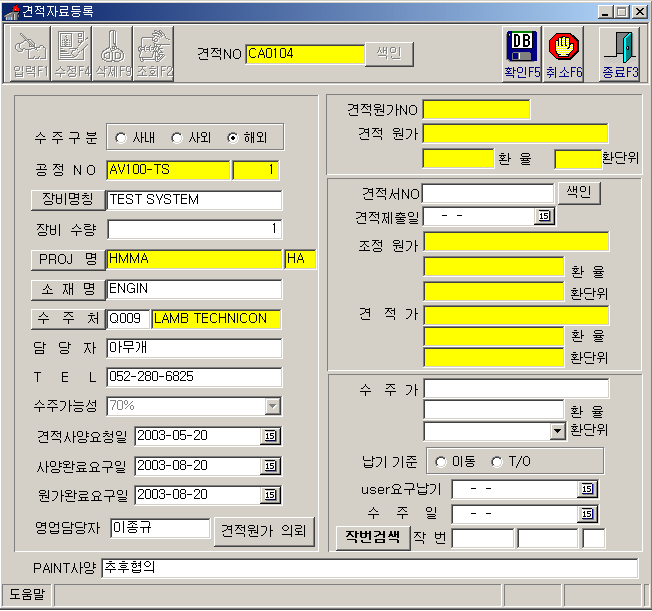Expand the 수주가 환단위 dropdown
Screen dimensions: 652x611
point(558,431)
